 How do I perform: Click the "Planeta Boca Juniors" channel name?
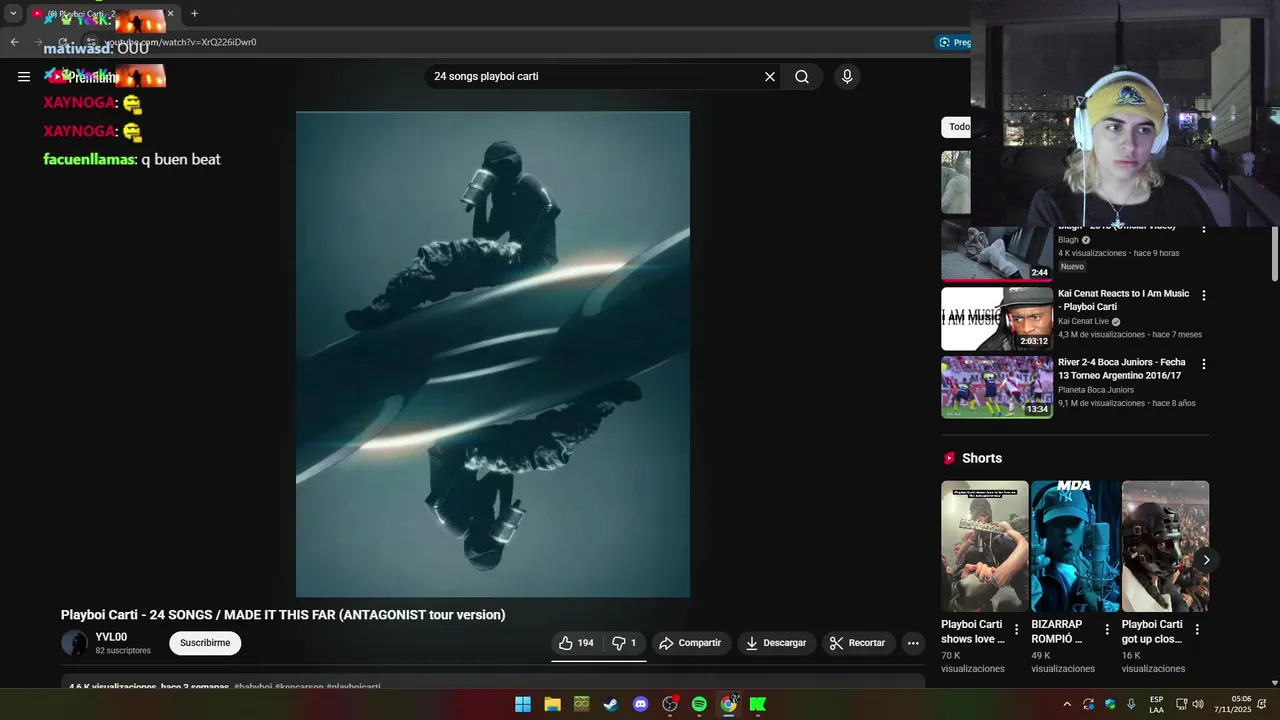(1096, 390)
